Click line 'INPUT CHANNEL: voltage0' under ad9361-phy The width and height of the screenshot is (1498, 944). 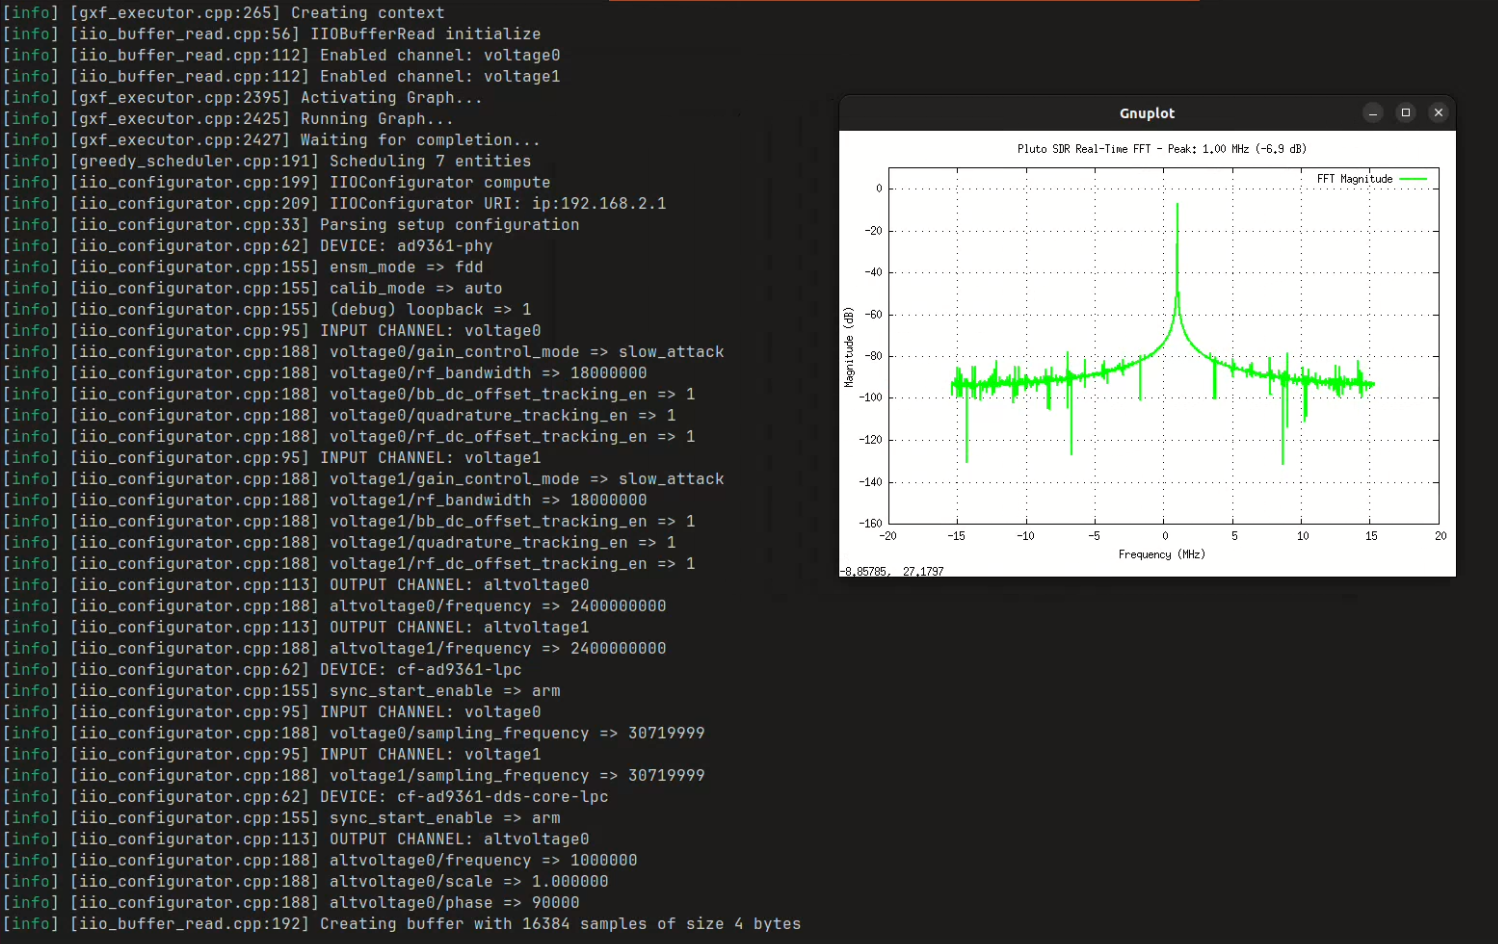click(x=272, y=330)
